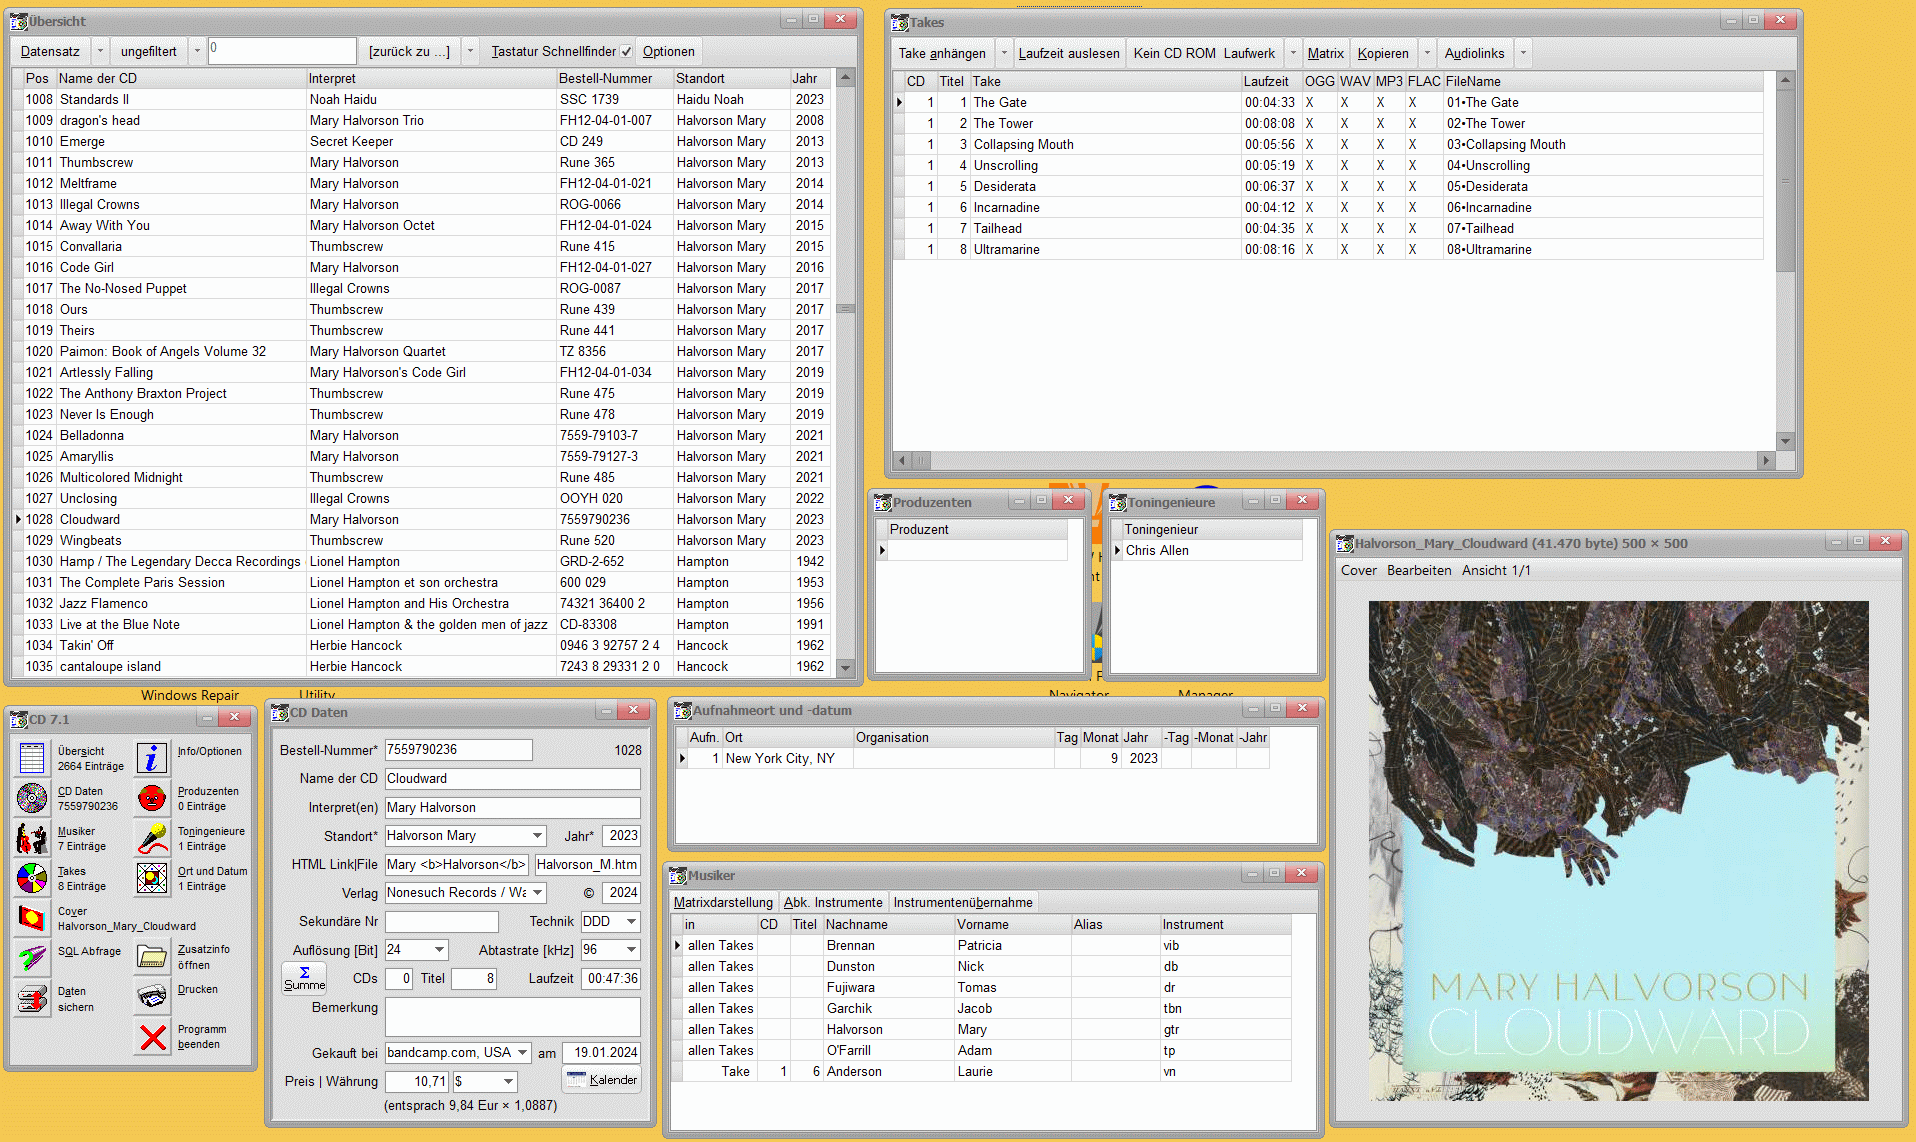Click the Name der CD input field

pos(512,779)
